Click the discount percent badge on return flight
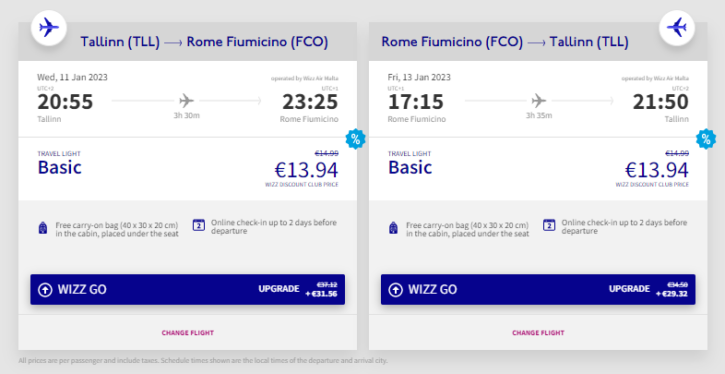Viewport: 725px width, 374px height. pos(706,139)
